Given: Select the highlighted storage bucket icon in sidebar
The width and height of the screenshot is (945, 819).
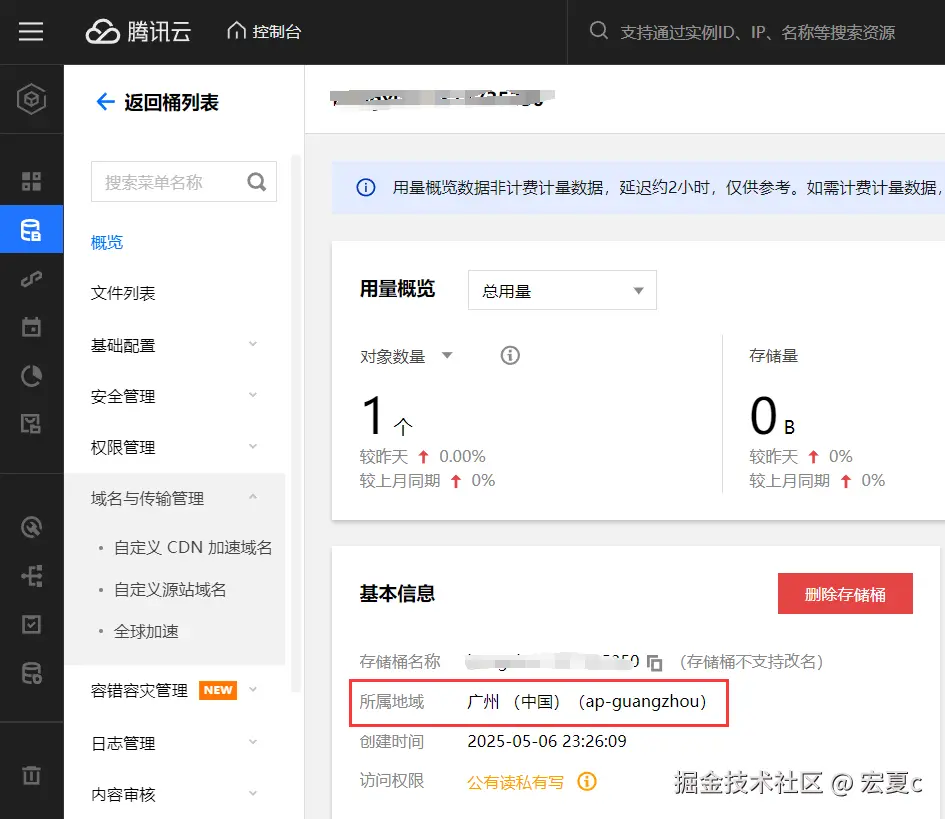Looking at the screenshot, I should point(31,230).
